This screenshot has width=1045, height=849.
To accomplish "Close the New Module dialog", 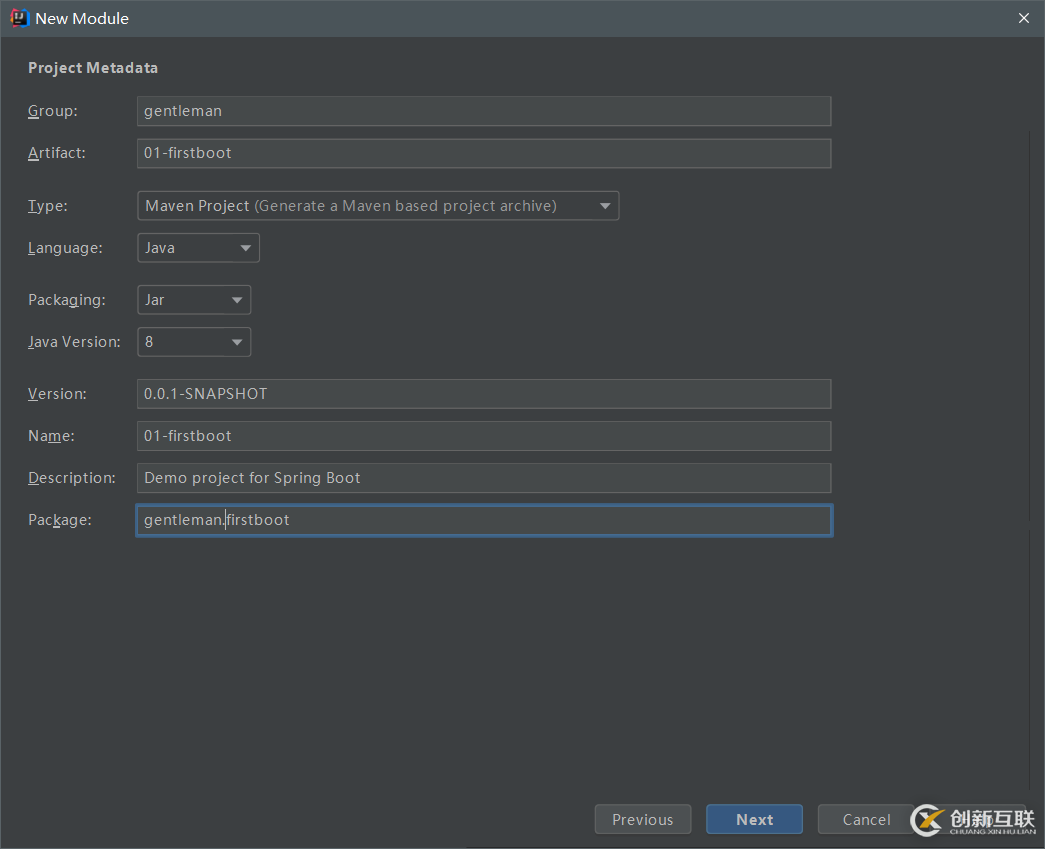I will point(1023,18).
